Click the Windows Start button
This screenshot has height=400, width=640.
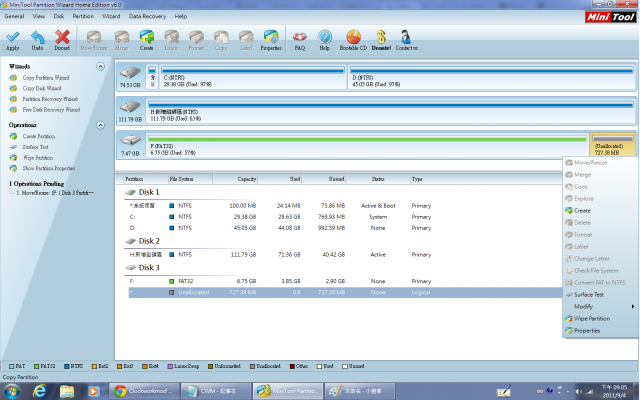[12, 391]
